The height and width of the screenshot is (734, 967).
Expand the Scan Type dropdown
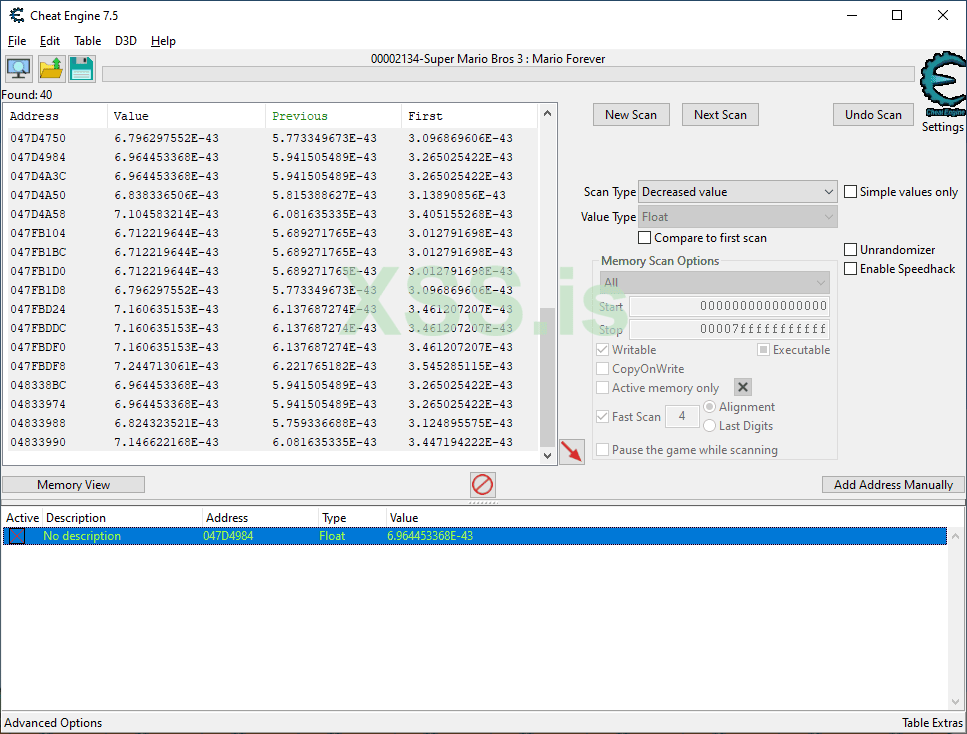[x=738, y=192]
